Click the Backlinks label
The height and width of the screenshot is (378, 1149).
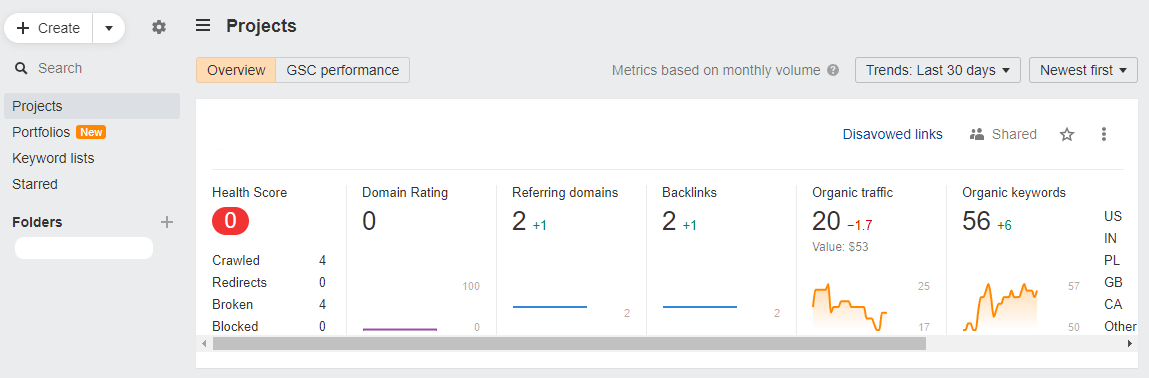point(690,193)
